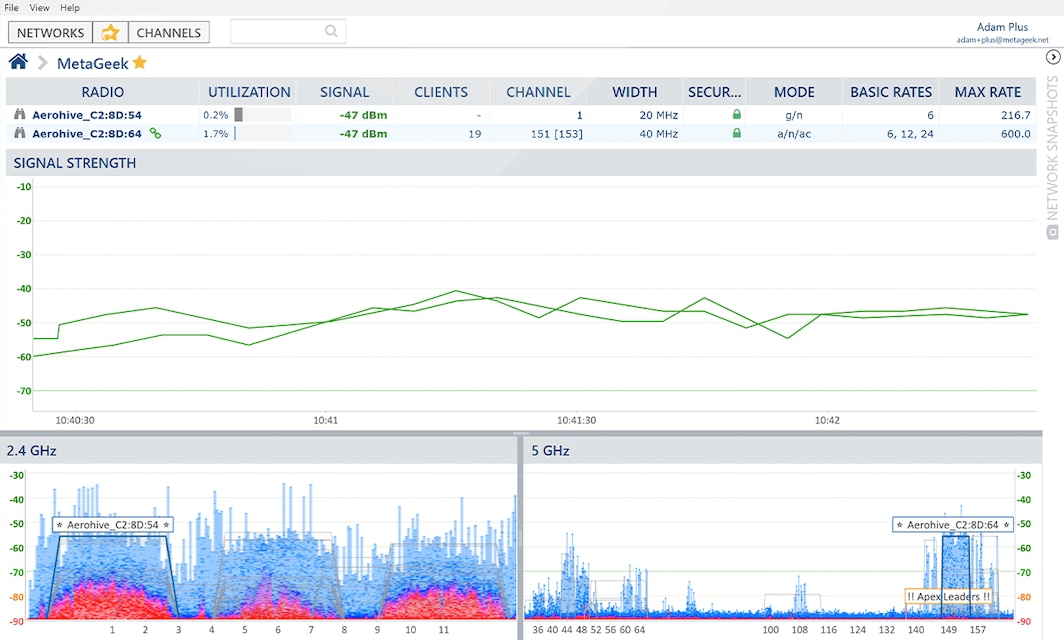Open the Network Snapshots camera icon
1064x640 pixels.
[x=1052, y=232]
